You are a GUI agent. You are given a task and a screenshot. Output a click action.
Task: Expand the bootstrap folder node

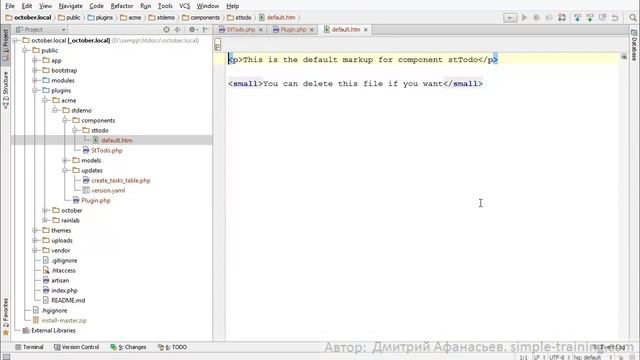[35, 70]
